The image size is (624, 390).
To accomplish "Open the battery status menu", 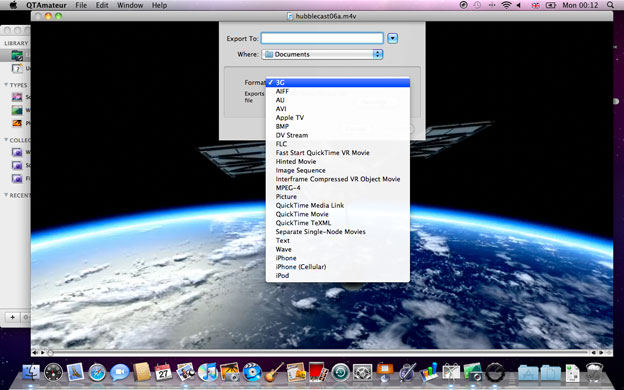I will tap(551, 5).
